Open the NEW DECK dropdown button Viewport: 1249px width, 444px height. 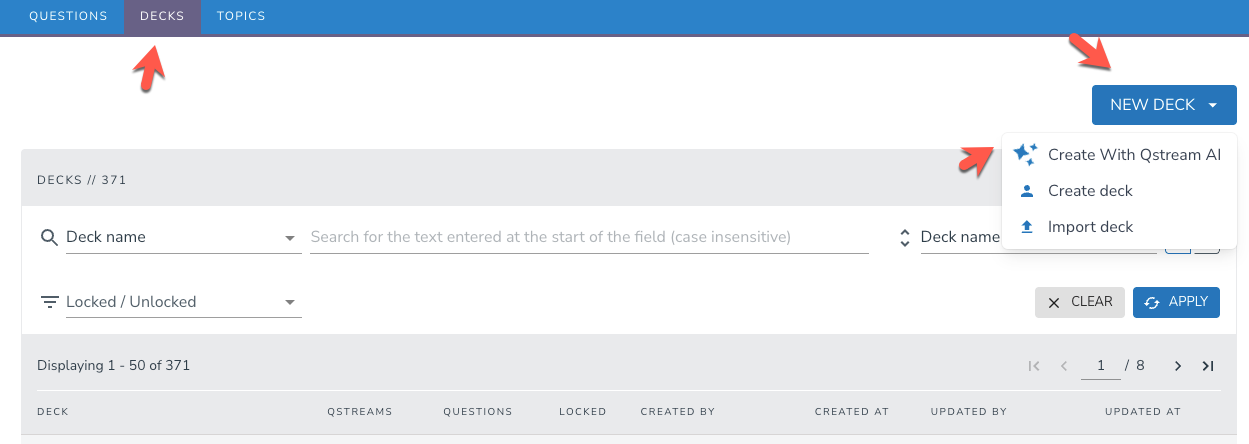[x=1164, y=105]
